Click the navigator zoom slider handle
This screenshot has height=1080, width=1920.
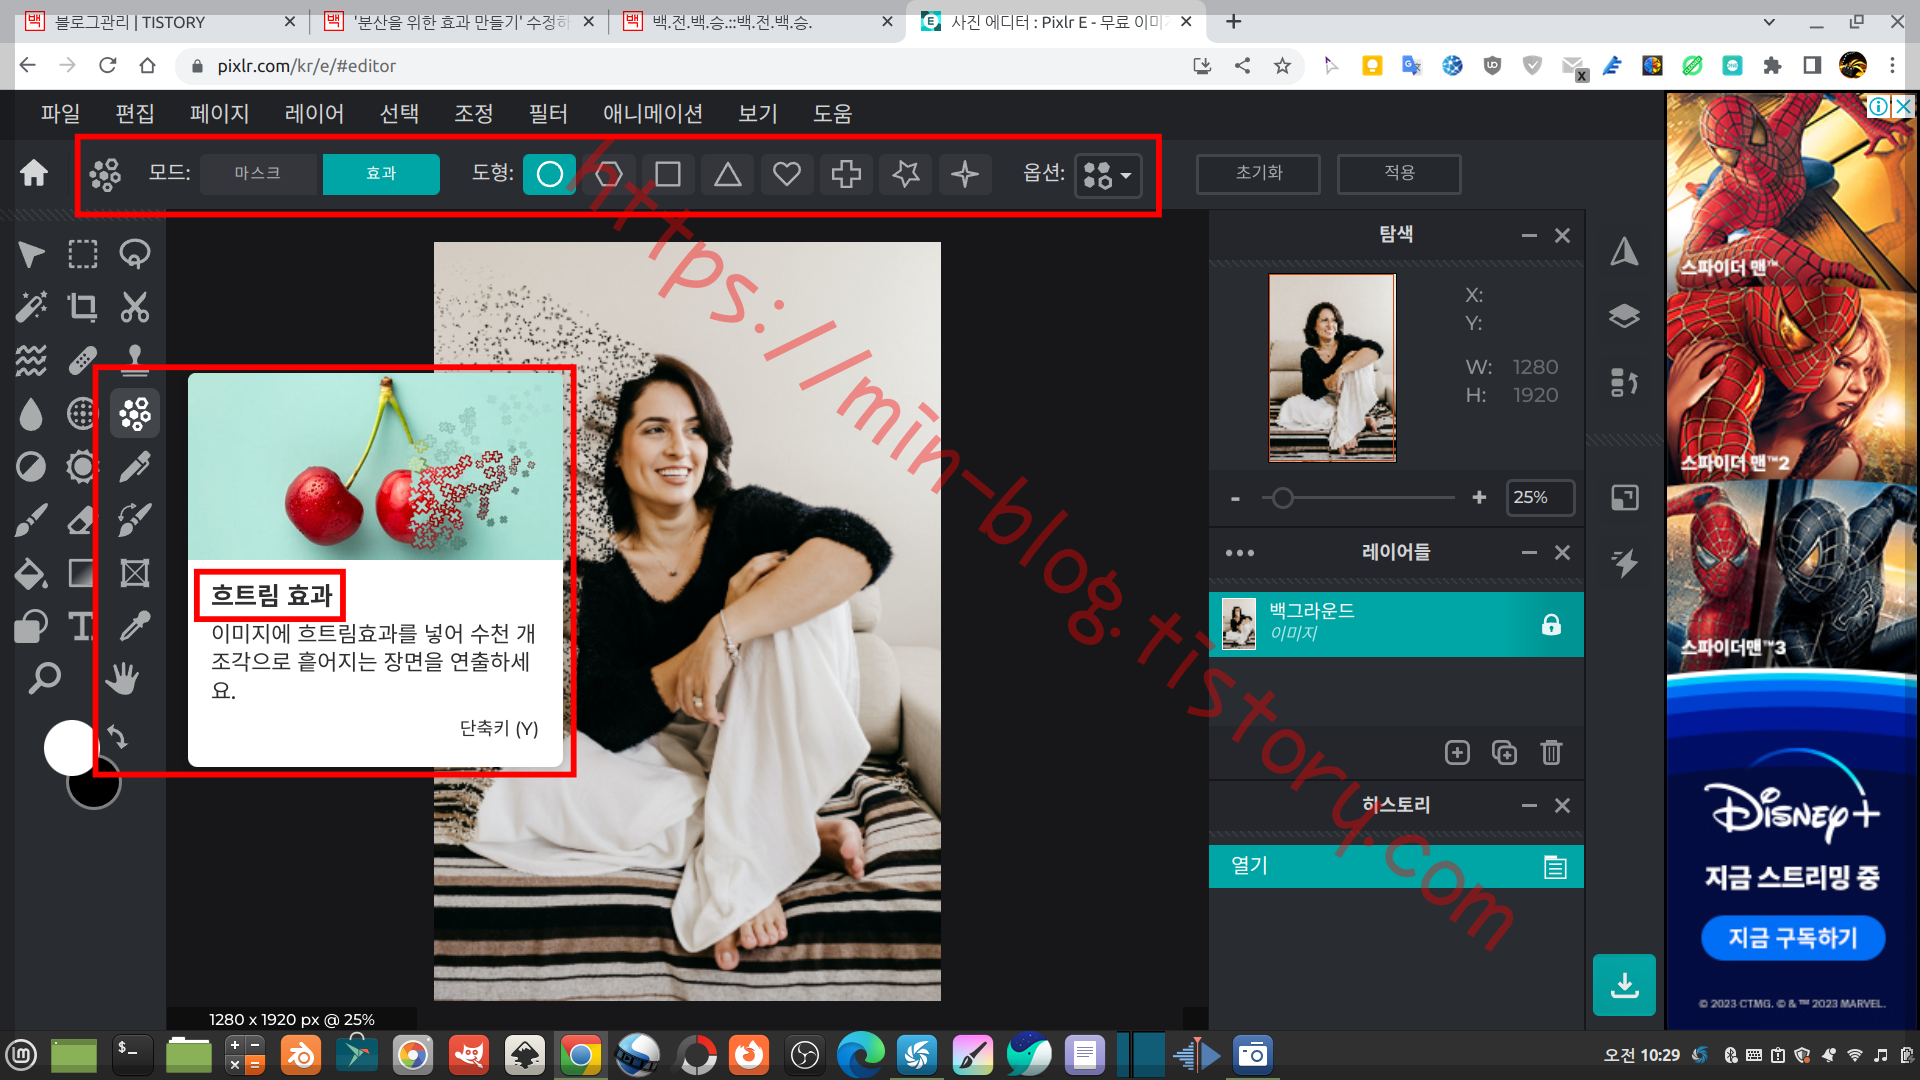click(1283, 498)
